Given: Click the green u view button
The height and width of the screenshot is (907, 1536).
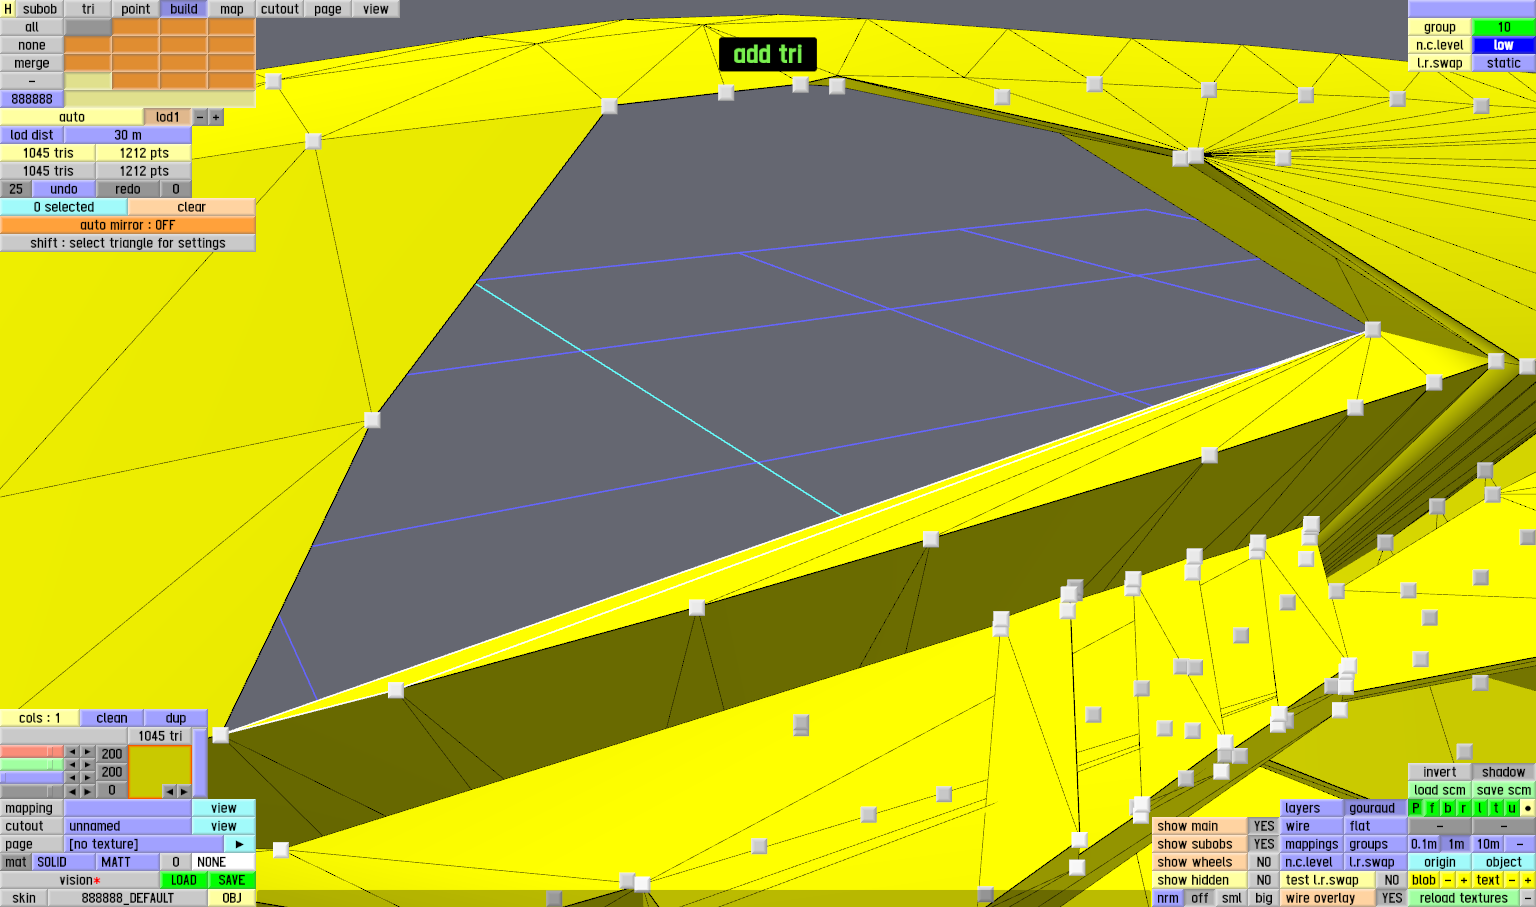Looking at the screenshot, I should [x=1512, y=808].
